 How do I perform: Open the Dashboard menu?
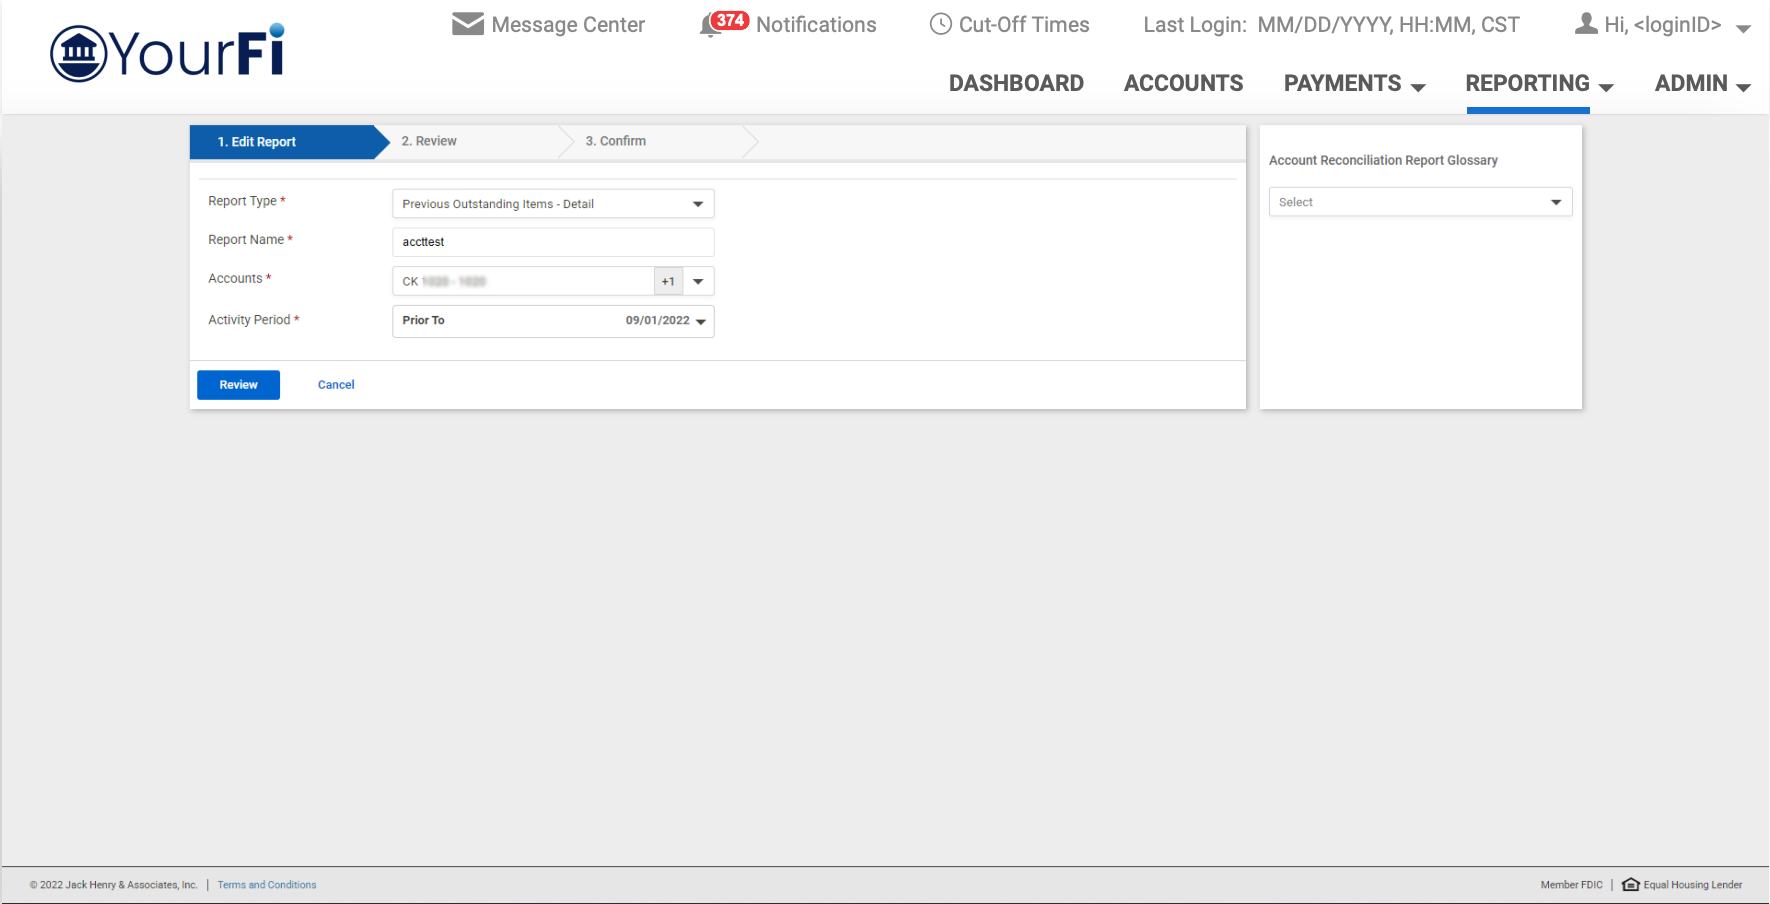1016,83
